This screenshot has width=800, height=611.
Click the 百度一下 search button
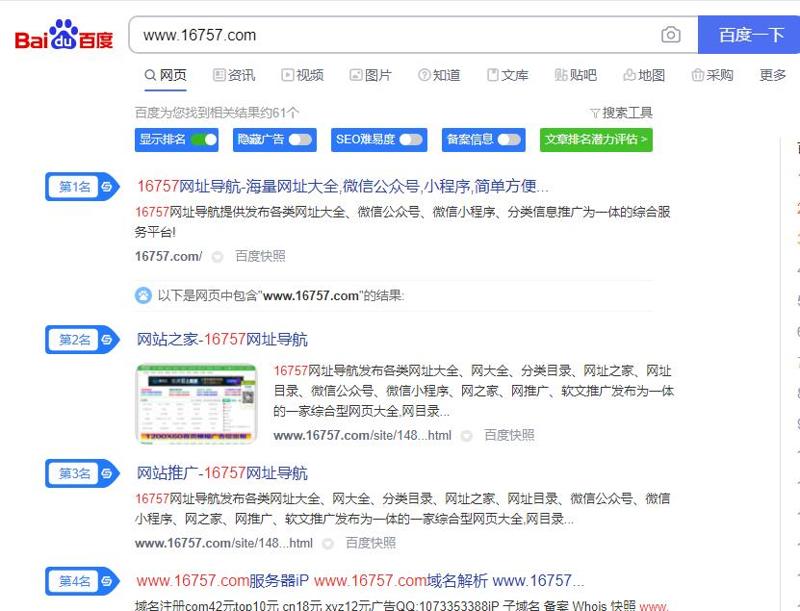(x=749, y=35)
